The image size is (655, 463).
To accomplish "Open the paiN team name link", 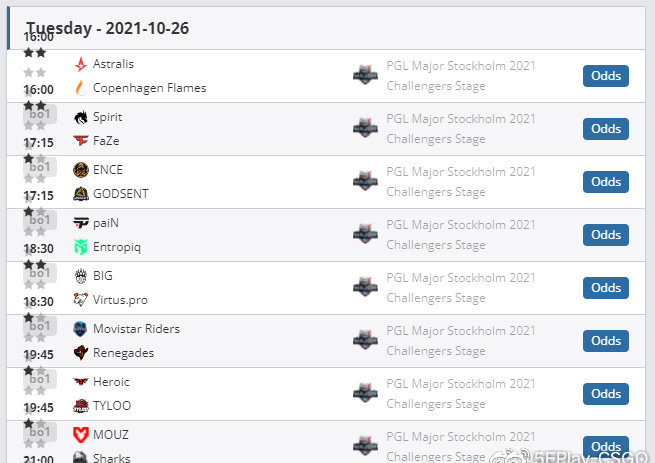I will [106, 223].
